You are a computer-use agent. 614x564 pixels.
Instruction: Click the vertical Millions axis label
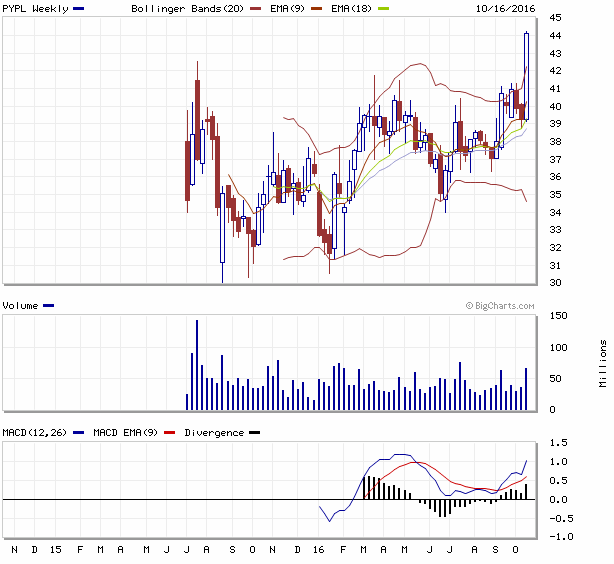(x=603, y=364)
